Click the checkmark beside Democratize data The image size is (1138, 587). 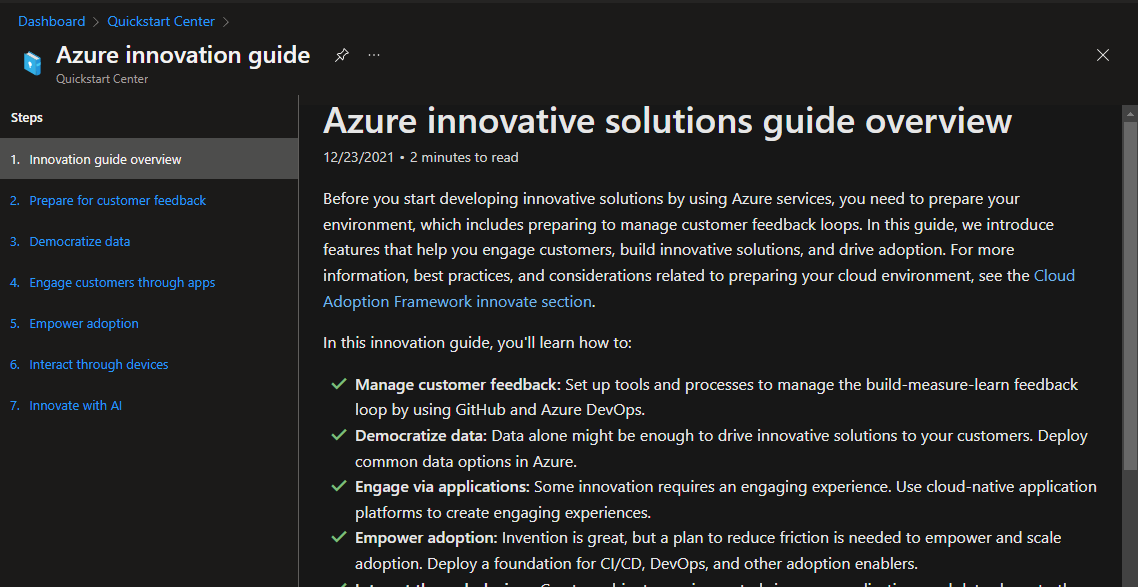click(x=338, y=436)
